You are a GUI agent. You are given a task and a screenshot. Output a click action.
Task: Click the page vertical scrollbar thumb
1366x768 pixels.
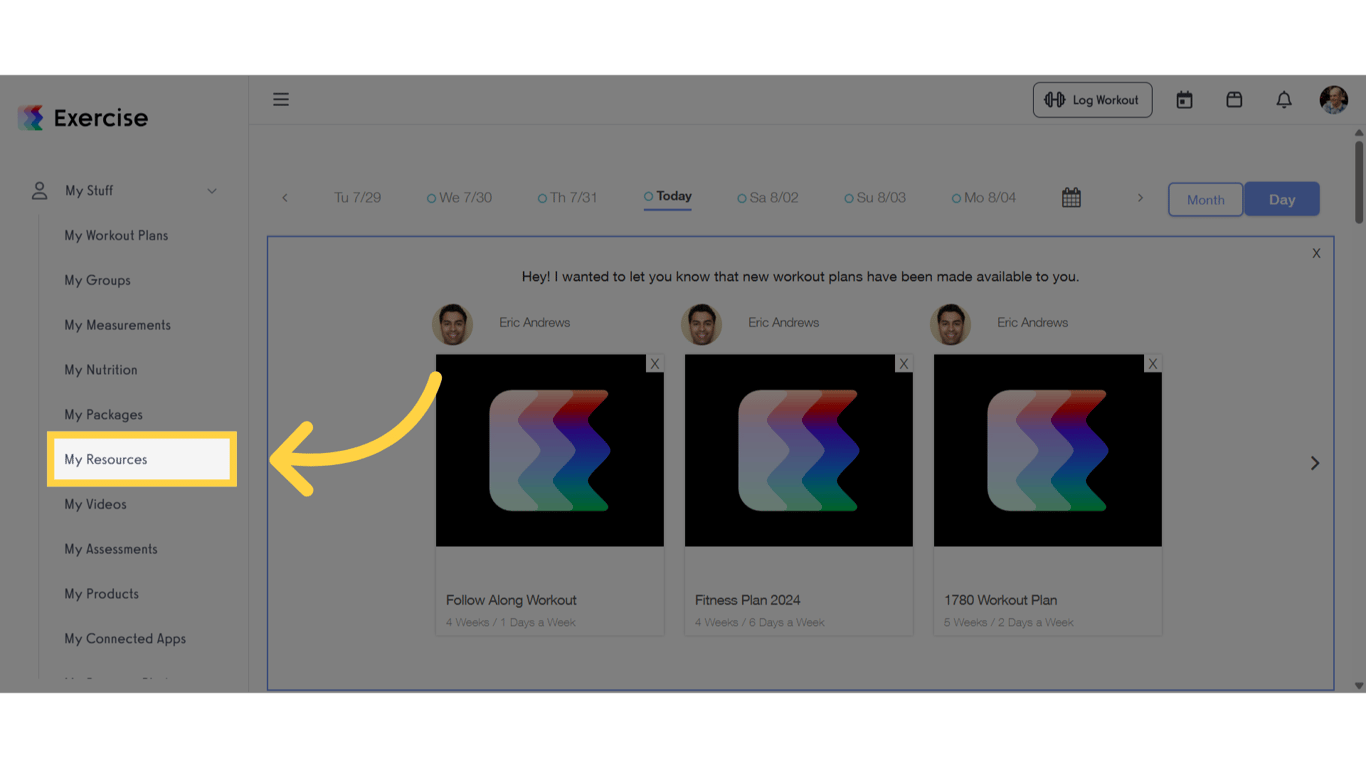pos(1359,182)
